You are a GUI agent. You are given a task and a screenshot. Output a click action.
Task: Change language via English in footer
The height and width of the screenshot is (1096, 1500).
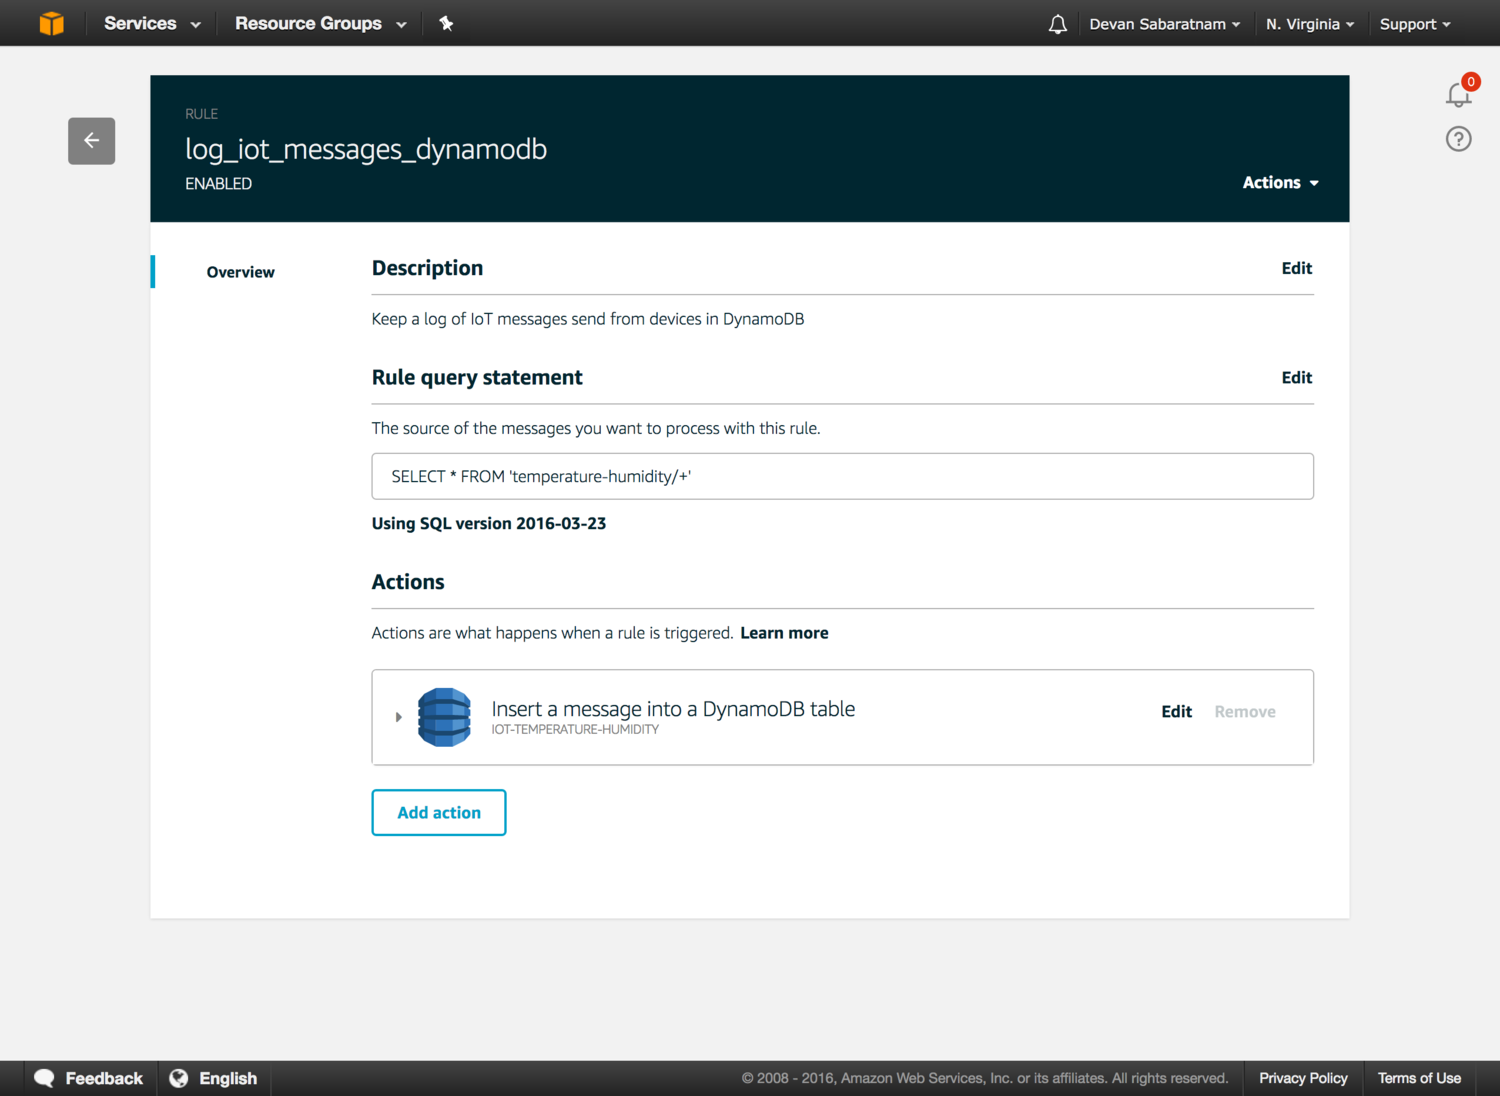[228, 1078]
